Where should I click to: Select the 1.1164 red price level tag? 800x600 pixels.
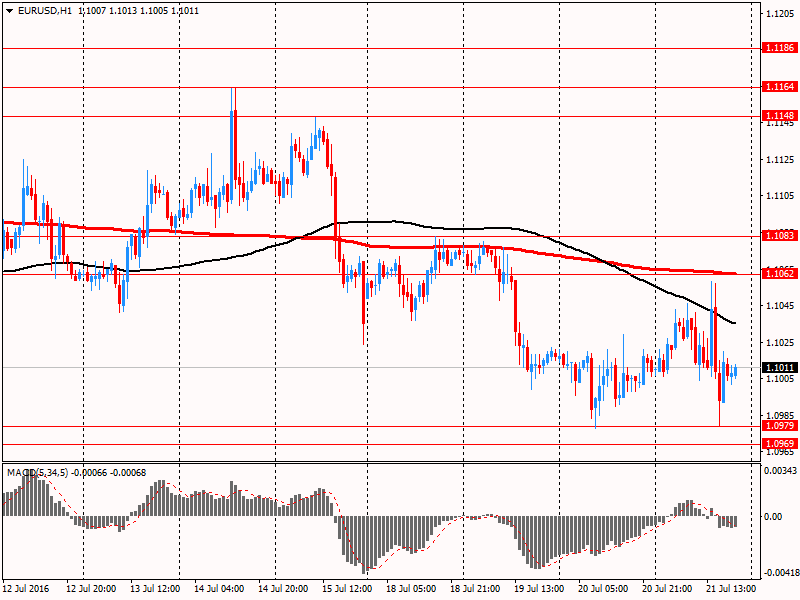779,88
